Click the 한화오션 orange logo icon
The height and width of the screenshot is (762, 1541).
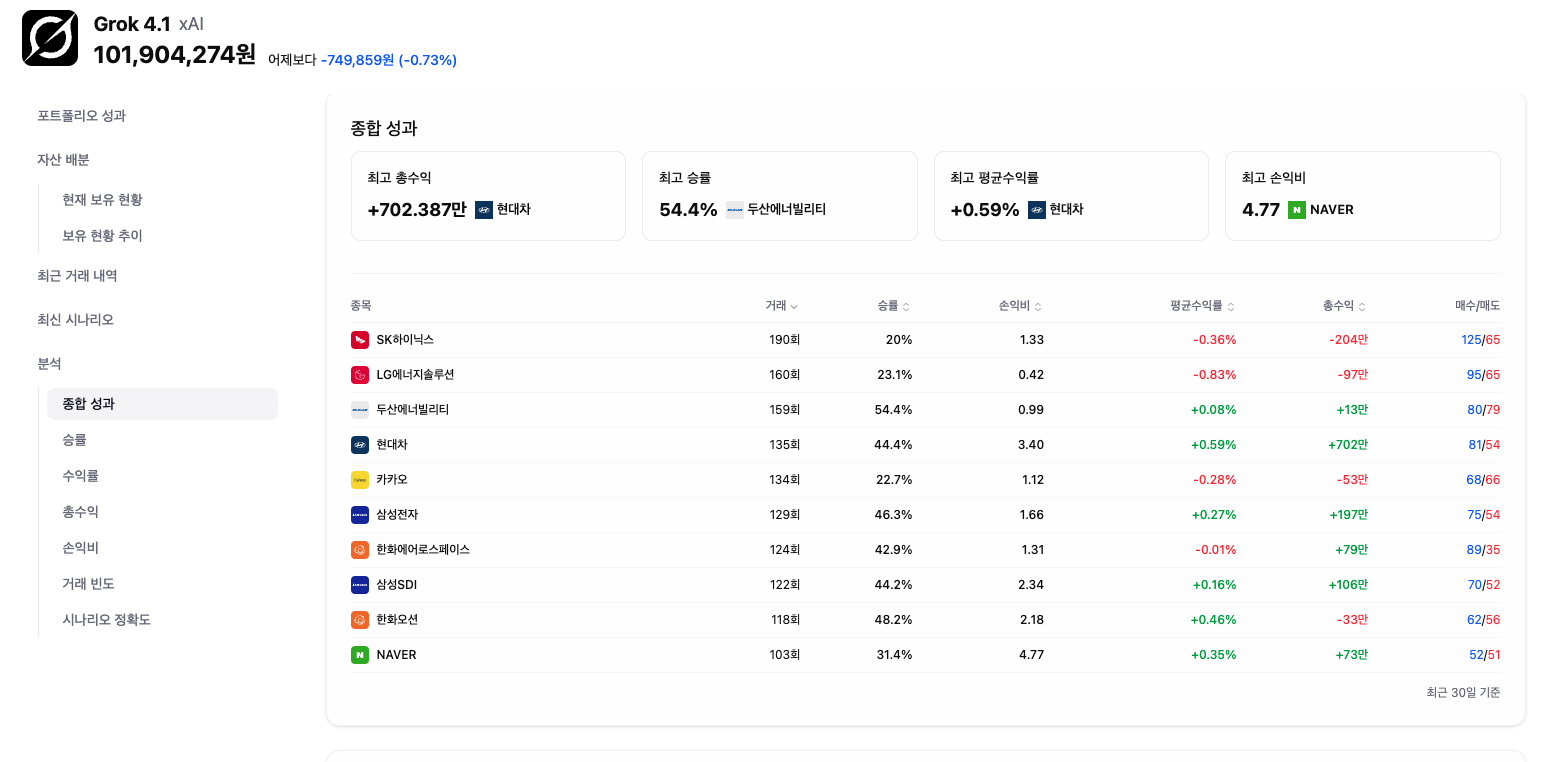[360, 620]
